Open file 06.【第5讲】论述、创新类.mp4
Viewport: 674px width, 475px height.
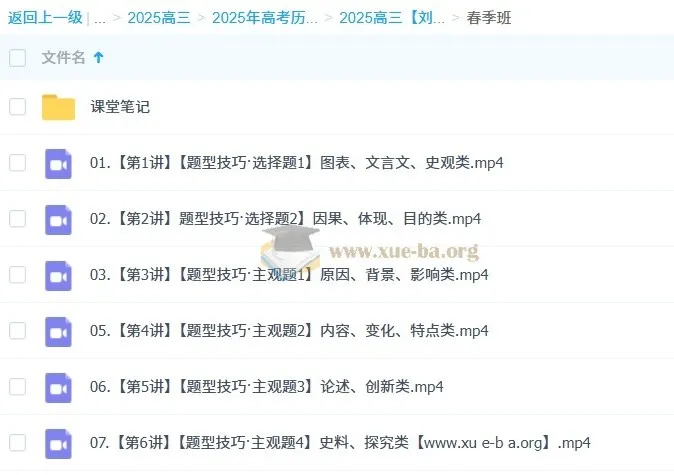[267, 387]
